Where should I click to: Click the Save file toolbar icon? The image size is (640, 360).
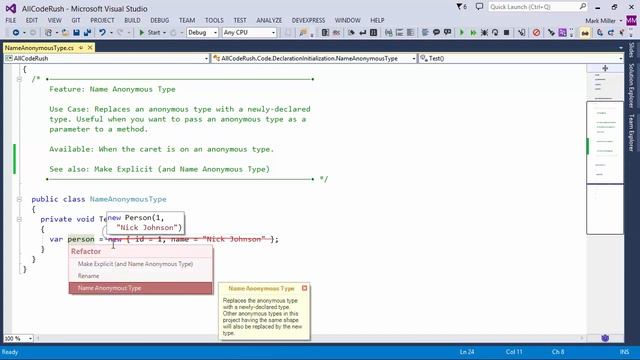(x=76, y=32)
